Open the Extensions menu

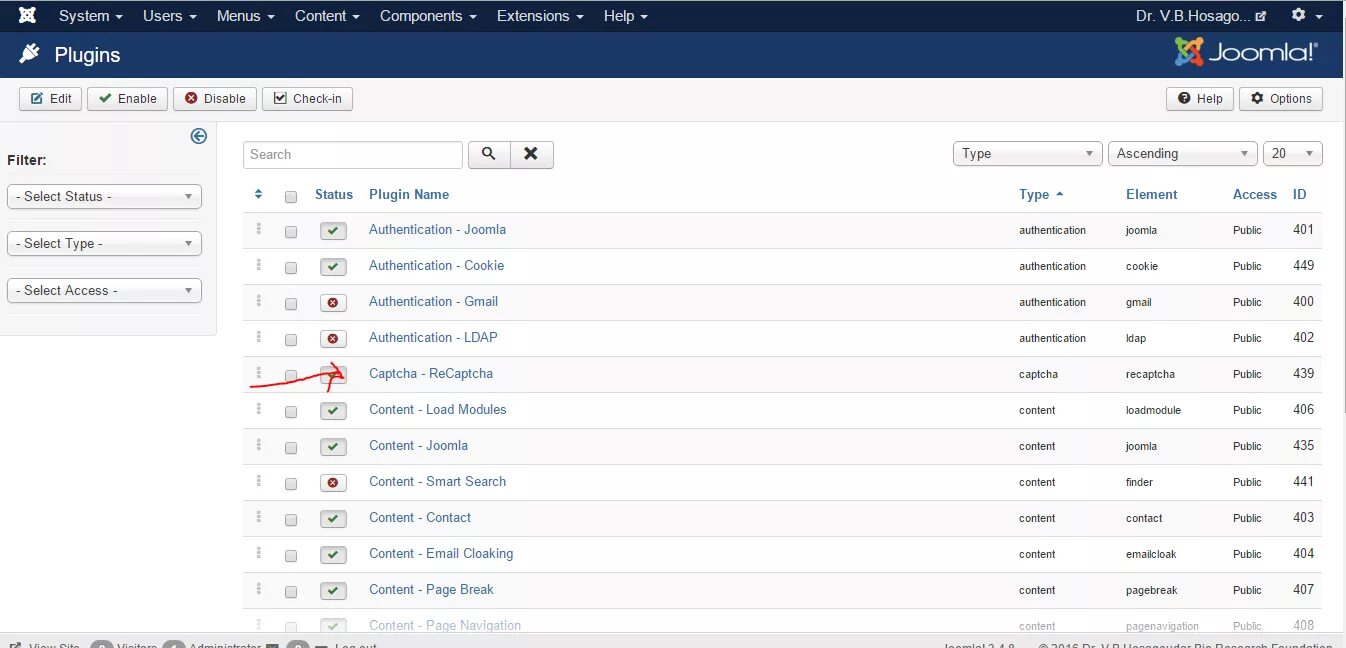(x=533, y=15)
